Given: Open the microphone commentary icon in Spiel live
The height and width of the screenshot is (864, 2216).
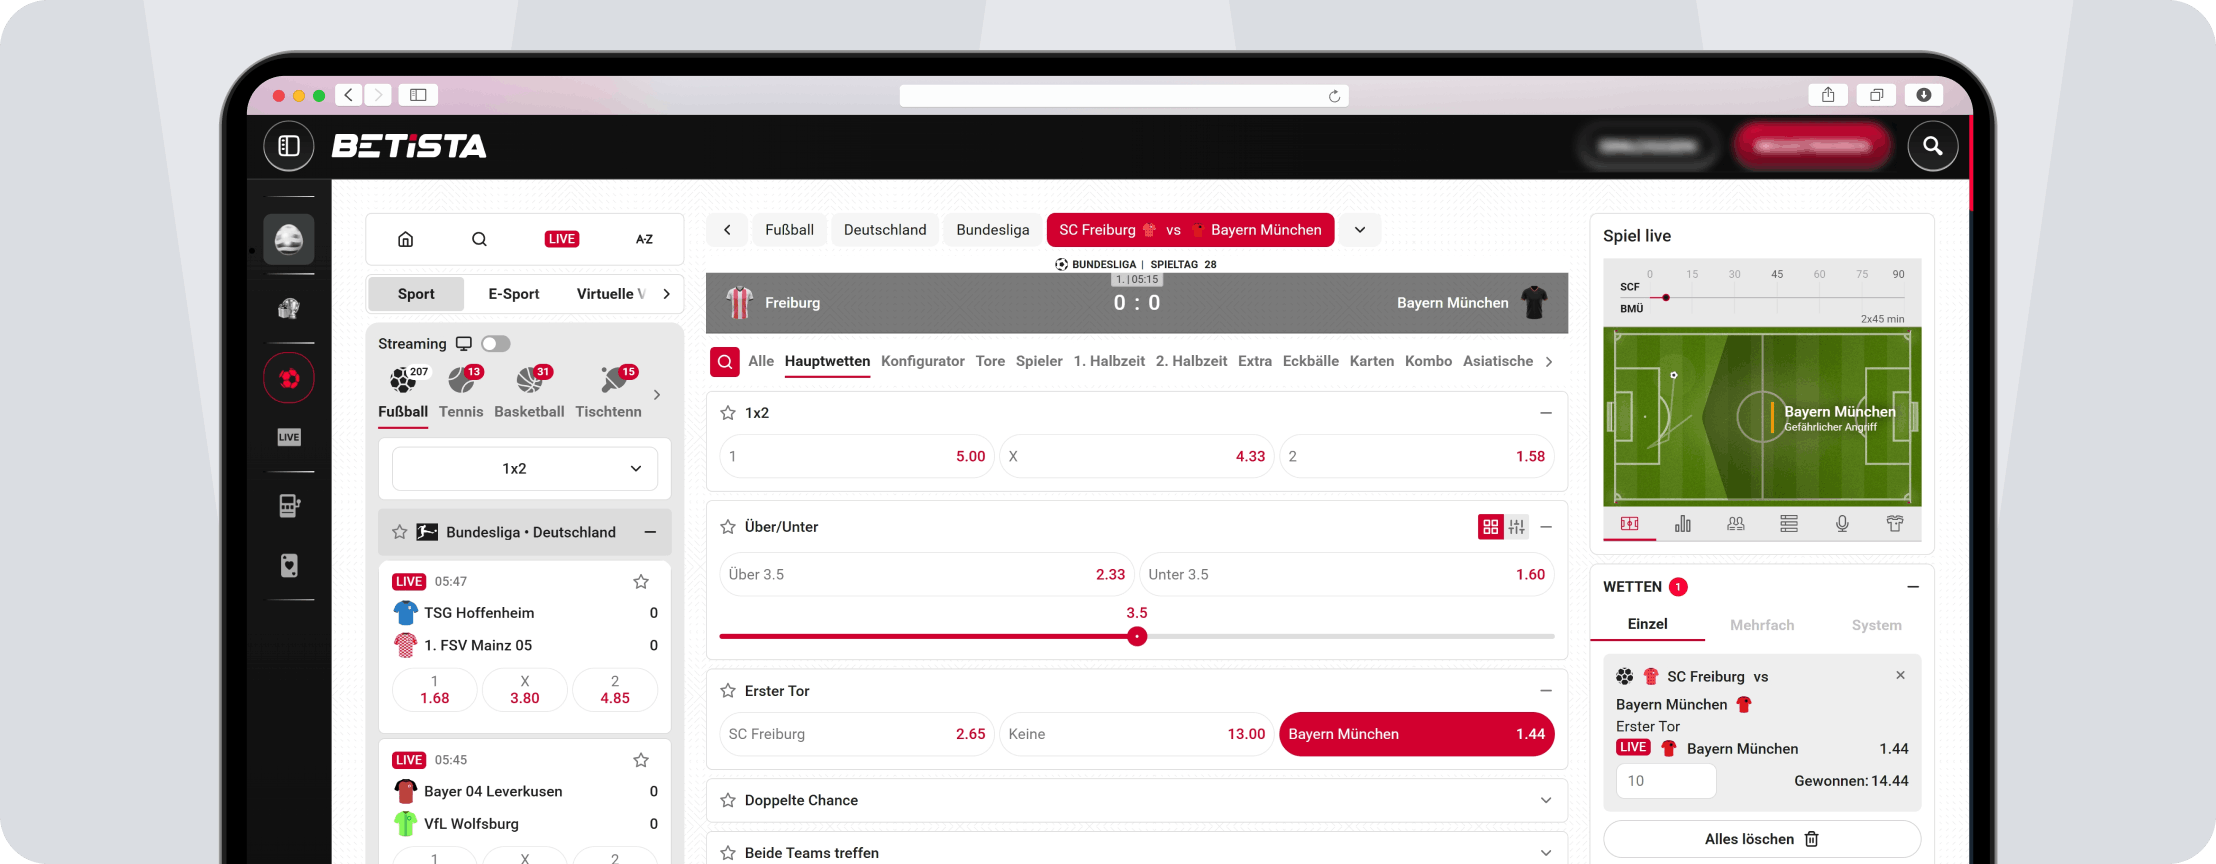Looking at the screenshot, I should tap(1842, 524).
